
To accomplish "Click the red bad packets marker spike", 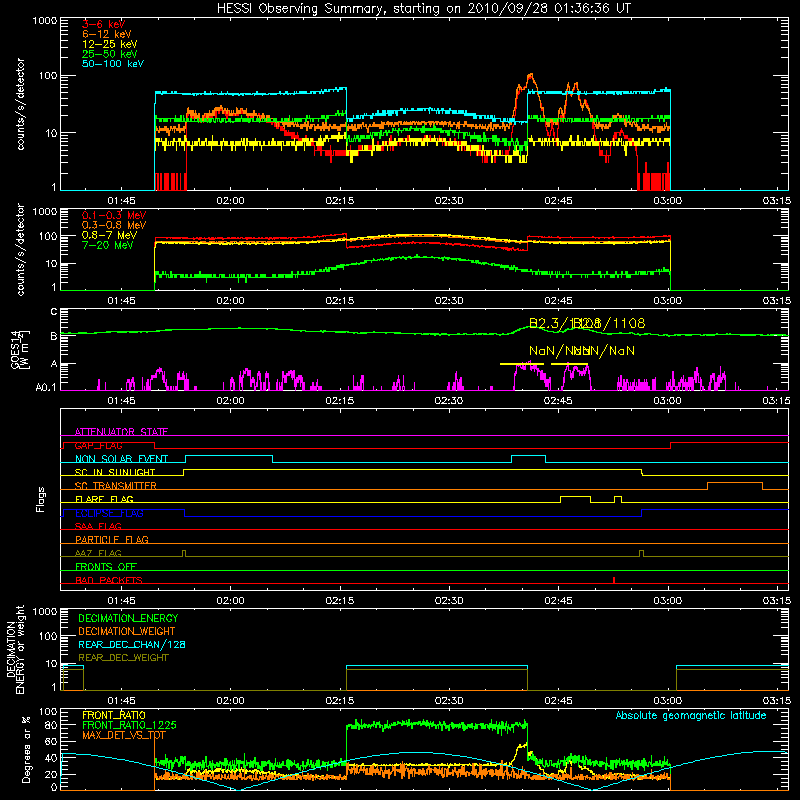I will pyautogui.click(x=614, y=580).
